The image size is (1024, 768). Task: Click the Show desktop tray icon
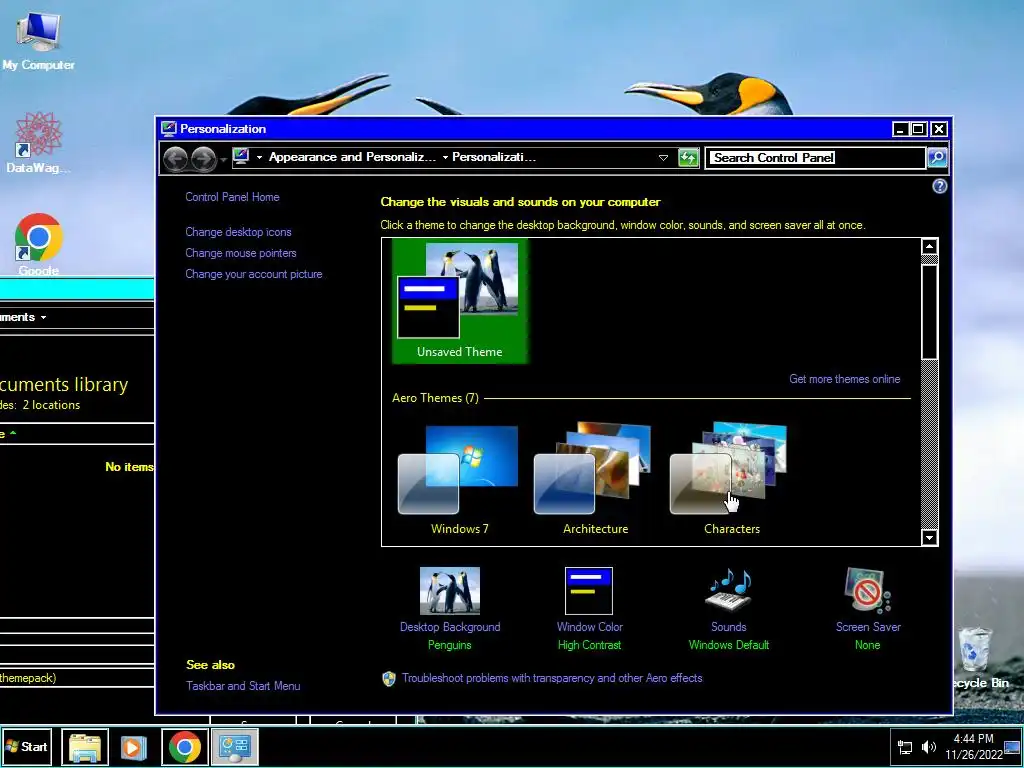click(x=1012, y=747)
